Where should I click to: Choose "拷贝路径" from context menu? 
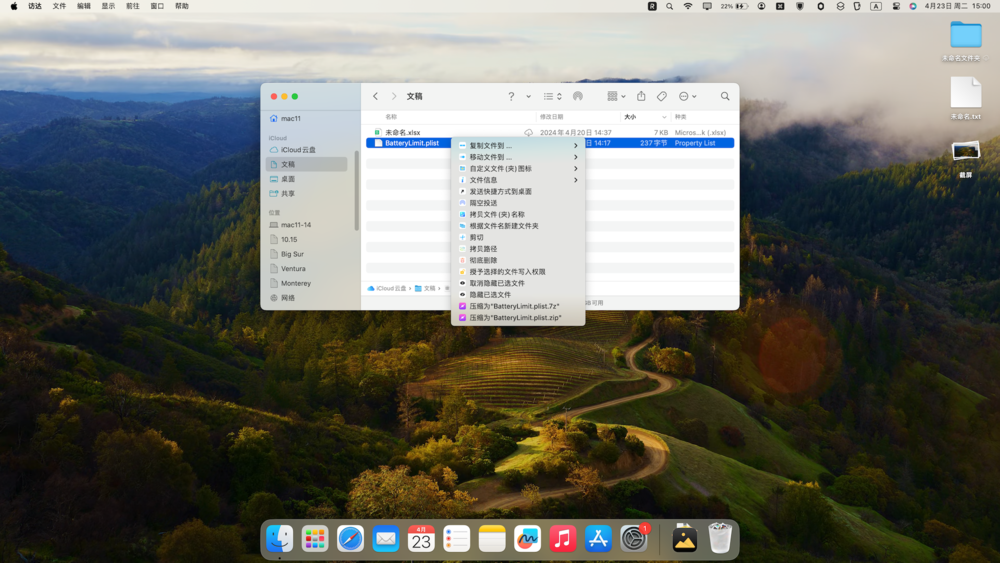pyautogui.click(x=483, y=249)
